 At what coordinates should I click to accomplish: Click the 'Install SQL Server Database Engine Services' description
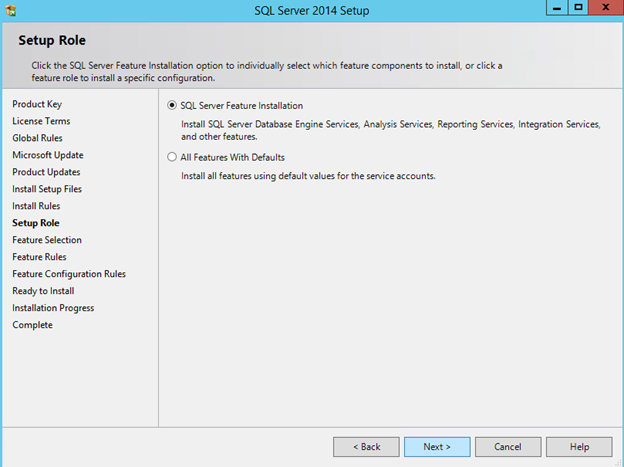(390, 130)
